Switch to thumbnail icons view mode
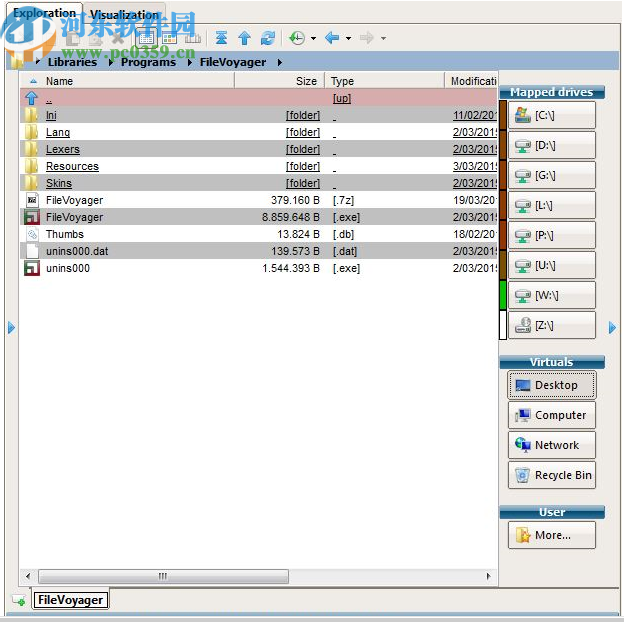Screen dimensions: 624x622 tap(170, 38)
